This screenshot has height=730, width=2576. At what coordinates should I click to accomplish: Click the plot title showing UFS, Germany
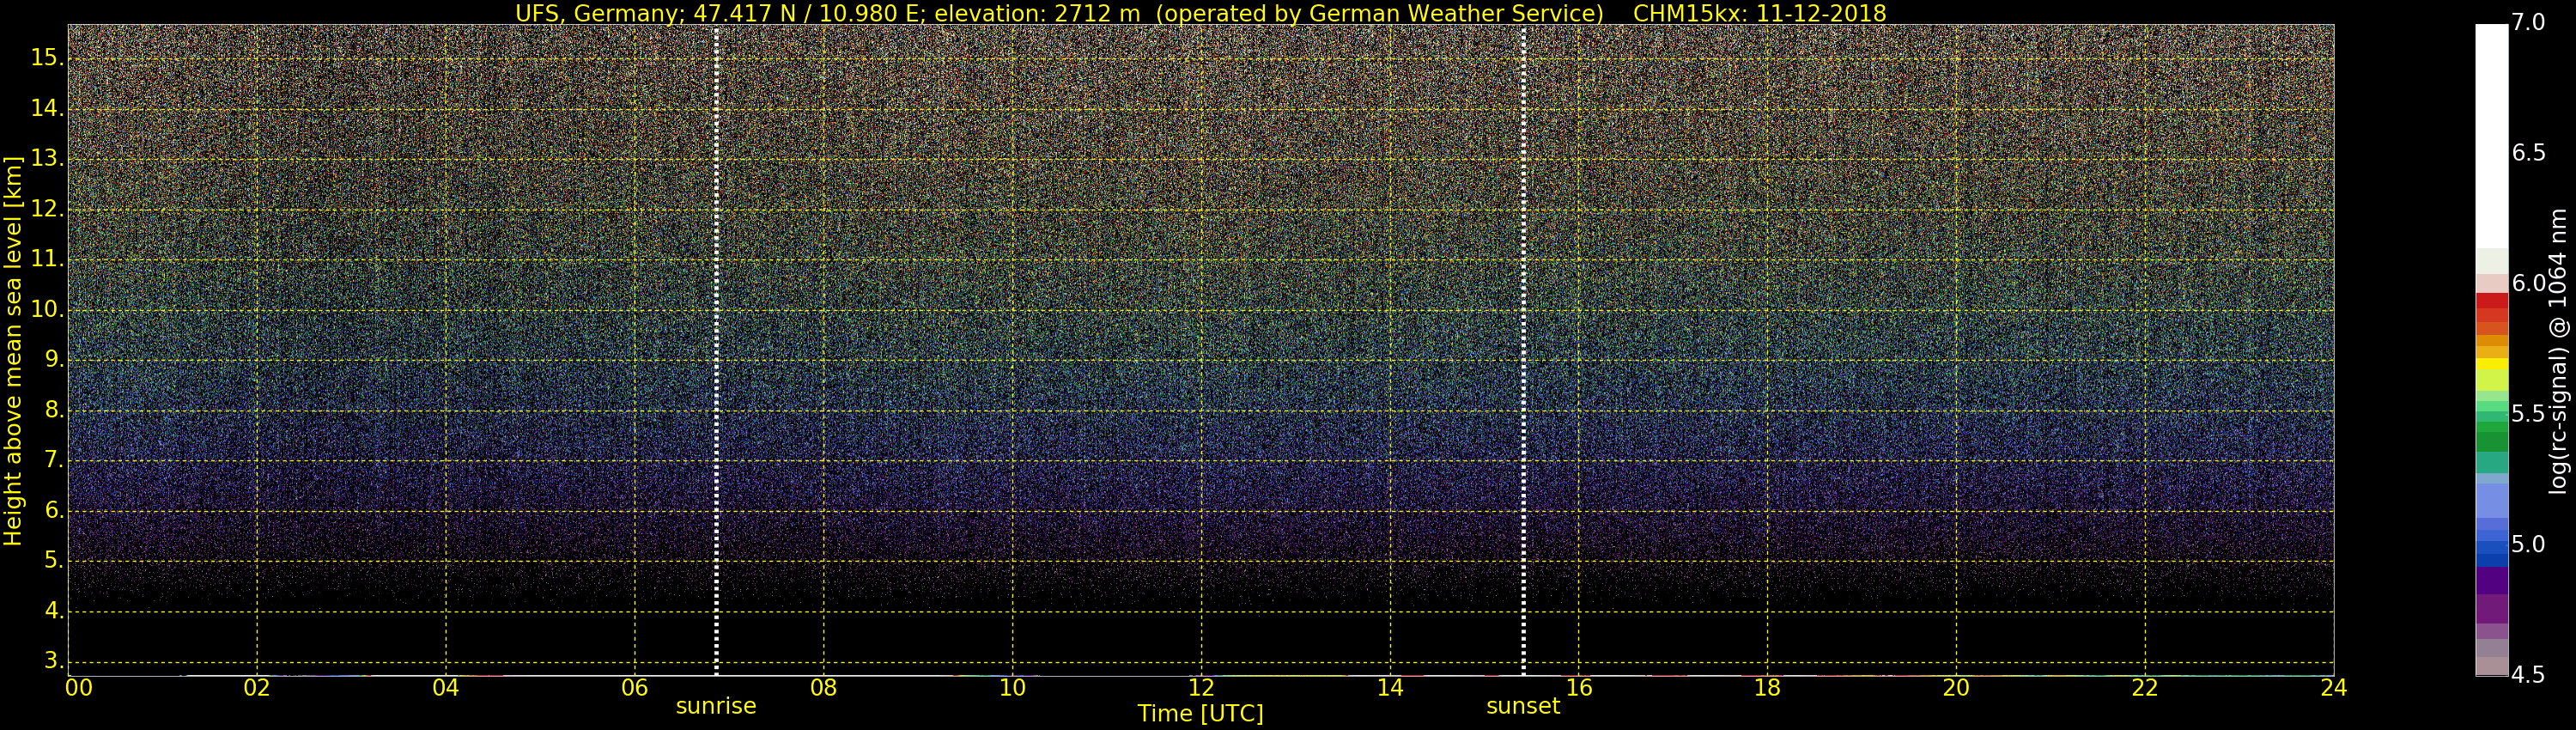pyautogui.click(x=1200, y=13)
